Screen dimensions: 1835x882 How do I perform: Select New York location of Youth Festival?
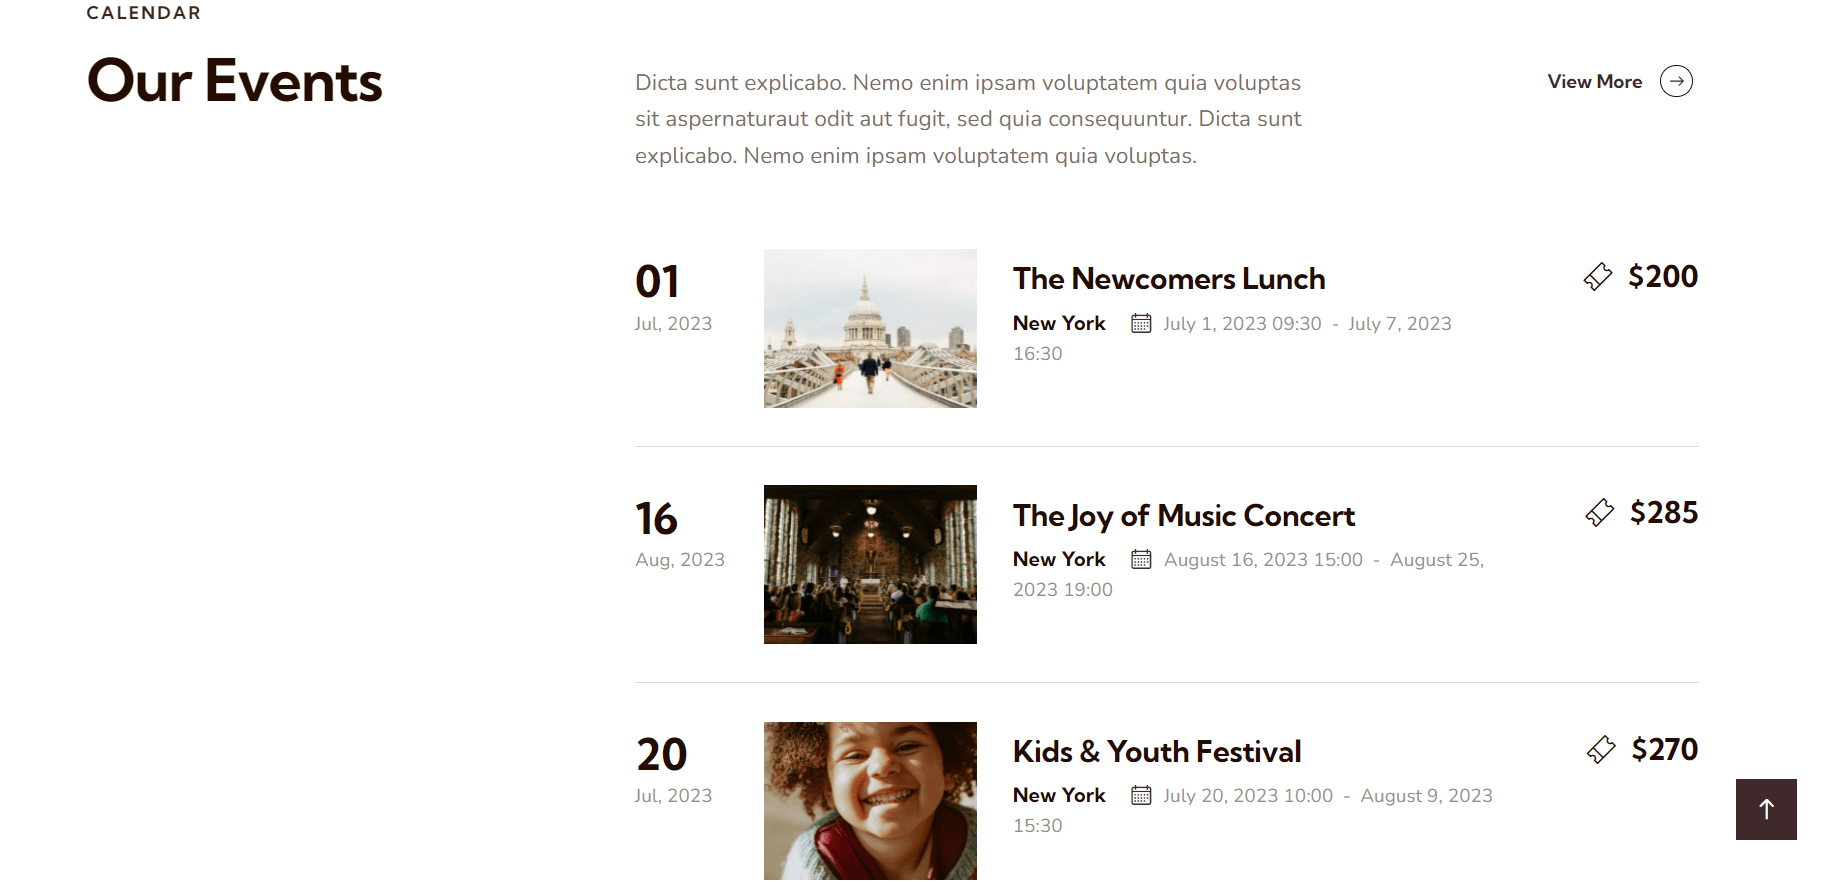(1059, 795)
